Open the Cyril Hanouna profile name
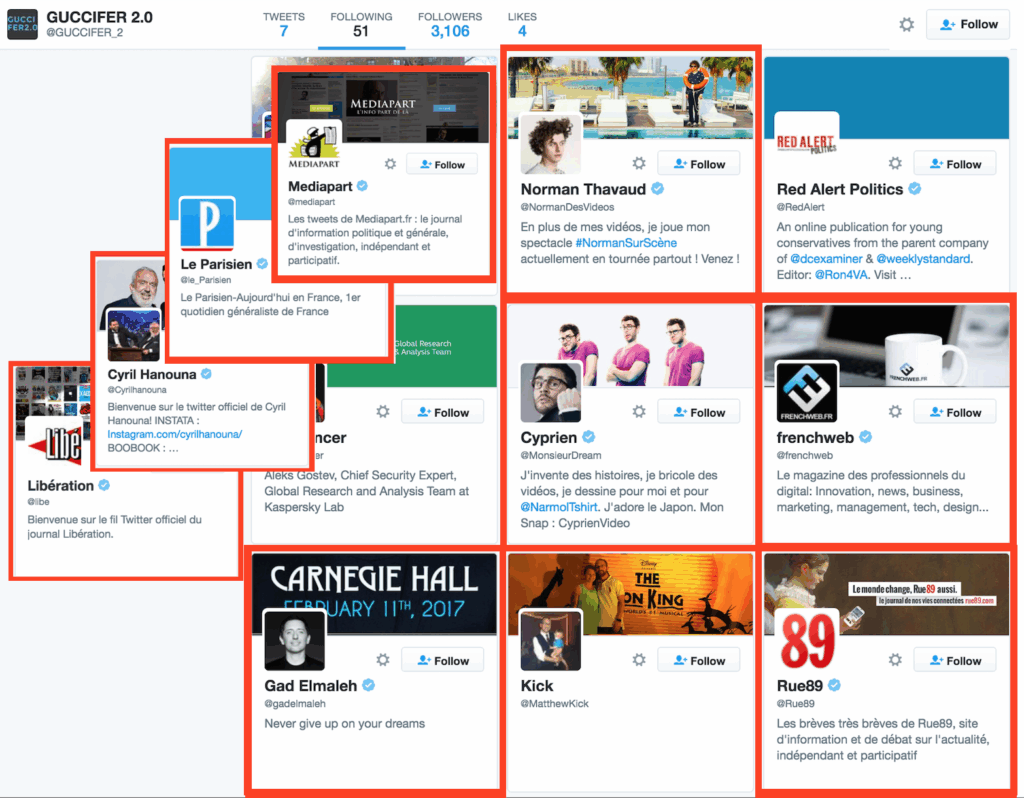Viewport: 1024px width, 798px height. (152, 375)
